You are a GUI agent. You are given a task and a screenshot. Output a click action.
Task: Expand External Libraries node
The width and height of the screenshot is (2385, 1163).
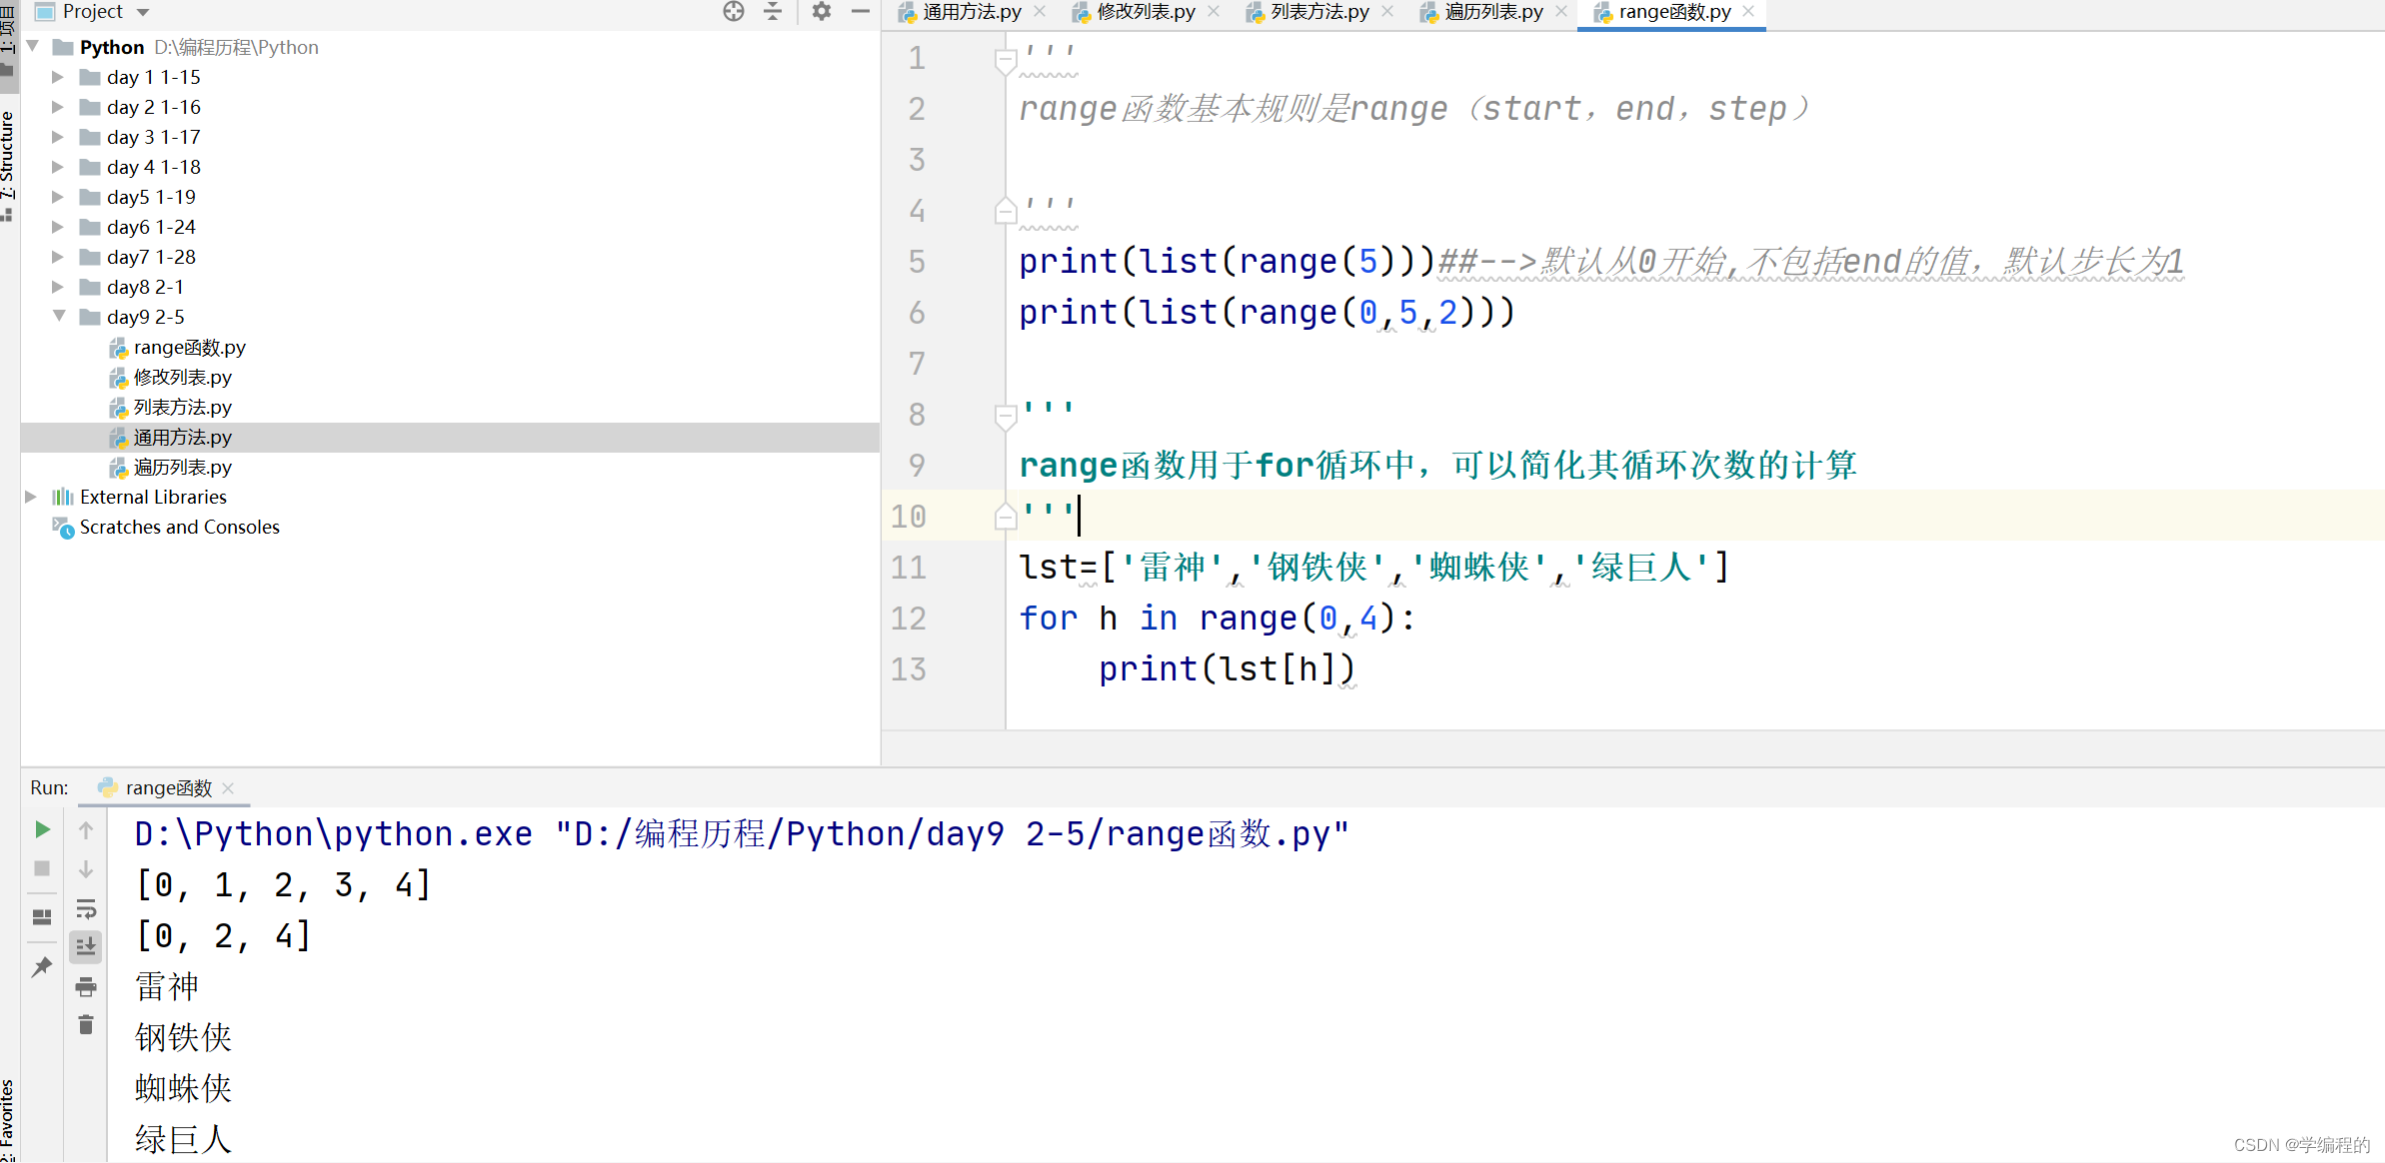(x=32, y=497)
